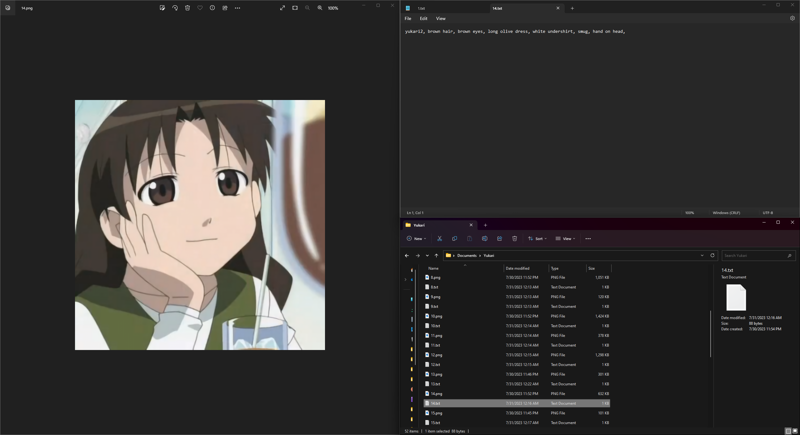Click the Delete icon in File Explorer toolbar
Viewport: 800px width, 435px height.
[x=514, y=239]
